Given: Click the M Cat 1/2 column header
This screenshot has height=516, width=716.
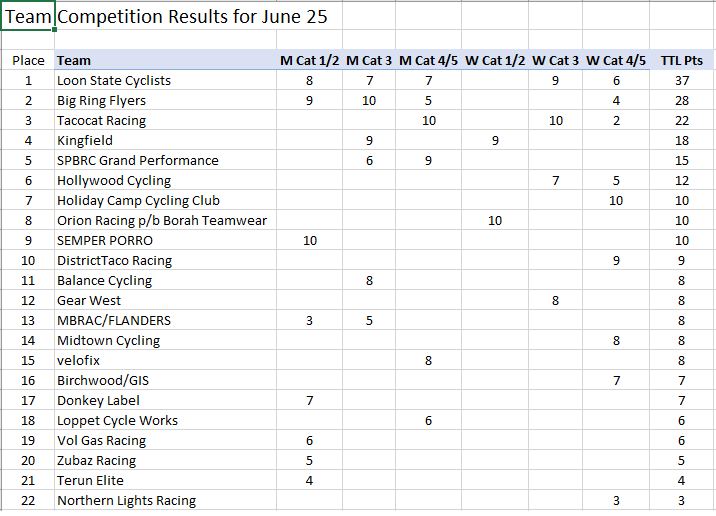Looking at the screenshot, I should (x=309, y=60).
